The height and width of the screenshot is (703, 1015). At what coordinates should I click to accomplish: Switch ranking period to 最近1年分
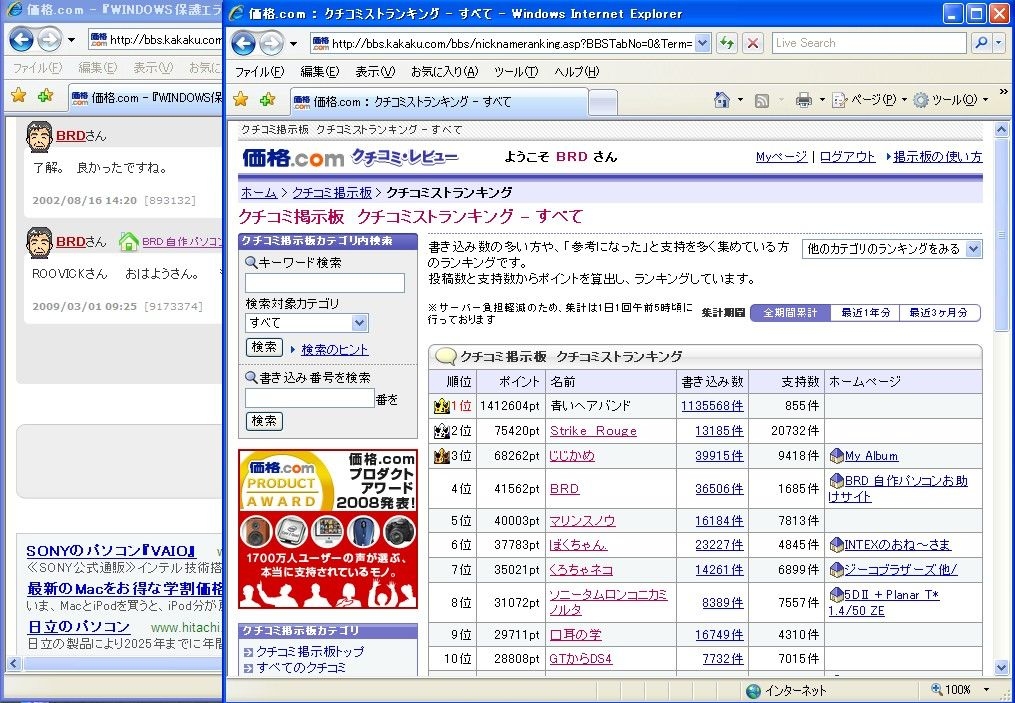(865, 313)
